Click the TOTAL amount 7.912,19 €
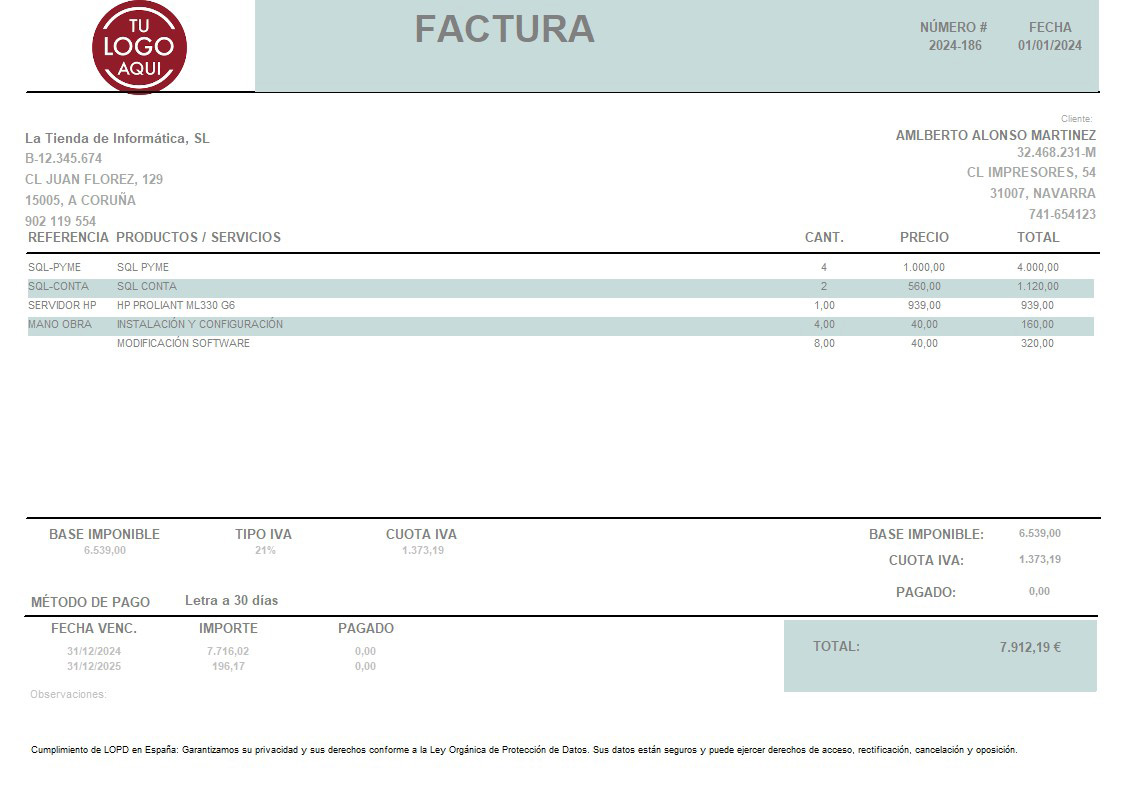The height and width of the screenshot is (795, 1124). point(1033,647)
